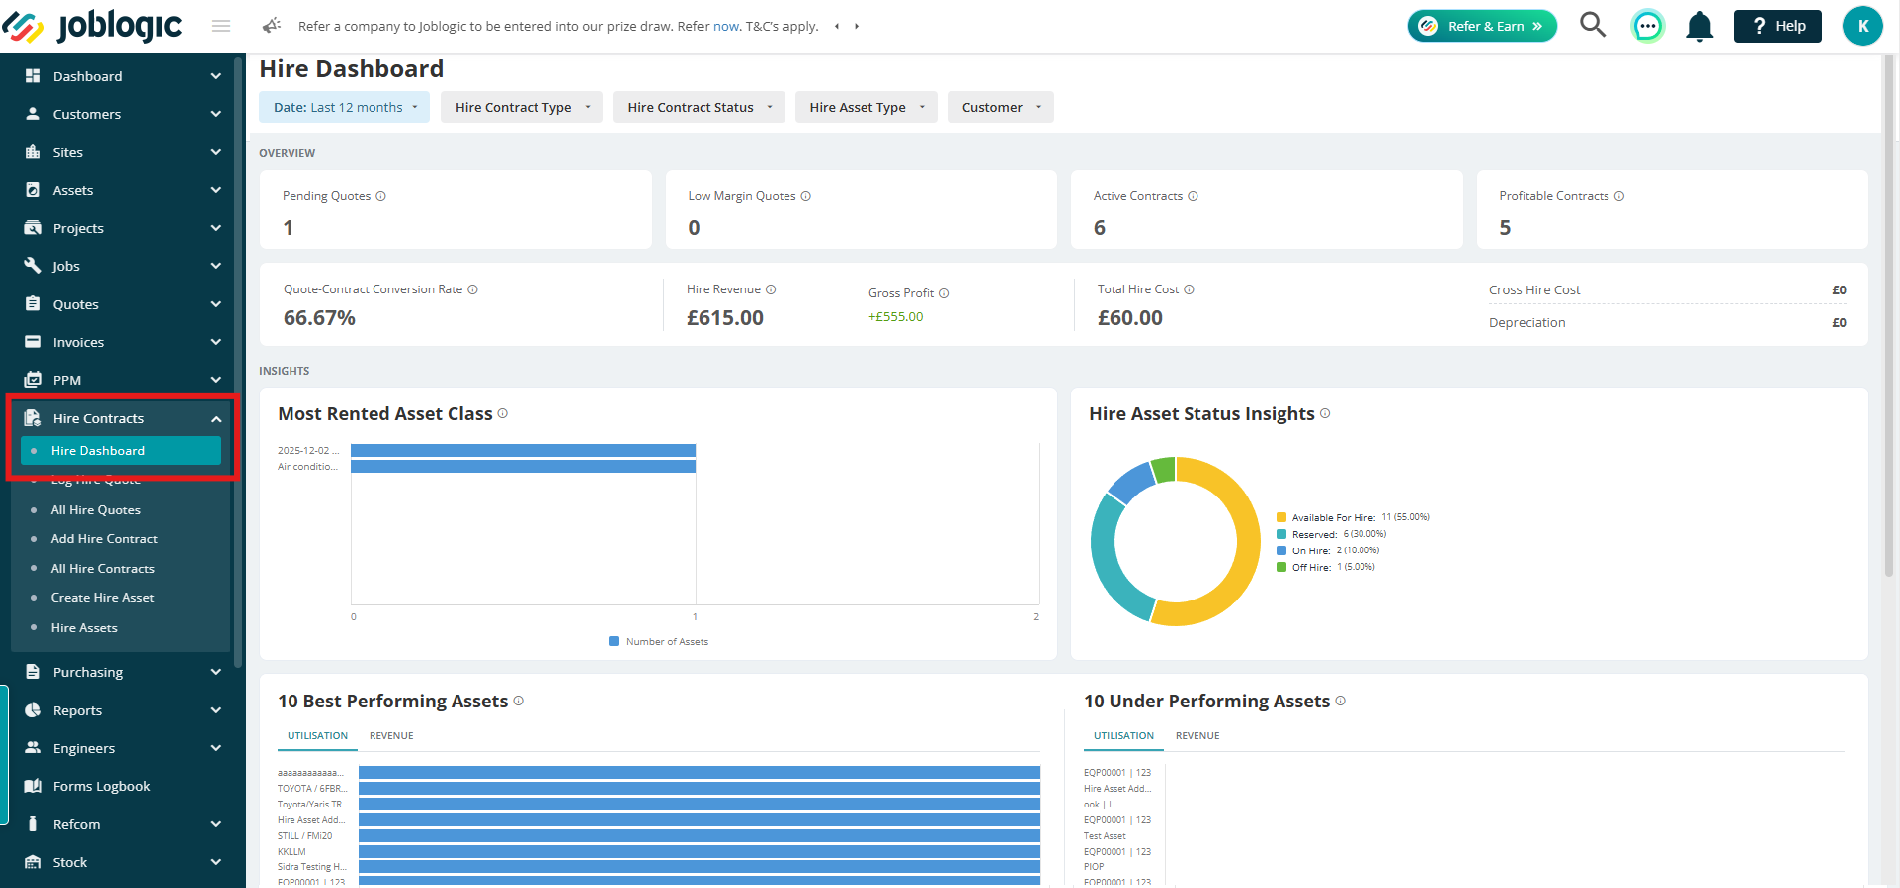Open All Hire Contracts menu item
Image resolution: width=1900 pixels, height=888 pixels.
[103, 568]
